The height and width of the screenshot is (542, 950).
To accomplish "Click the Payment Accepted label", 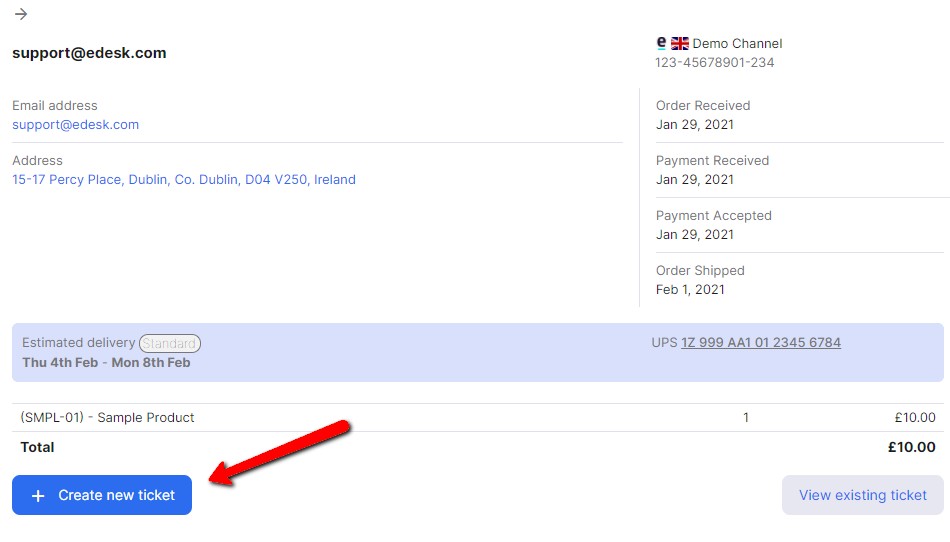I will tap(714, 216).
